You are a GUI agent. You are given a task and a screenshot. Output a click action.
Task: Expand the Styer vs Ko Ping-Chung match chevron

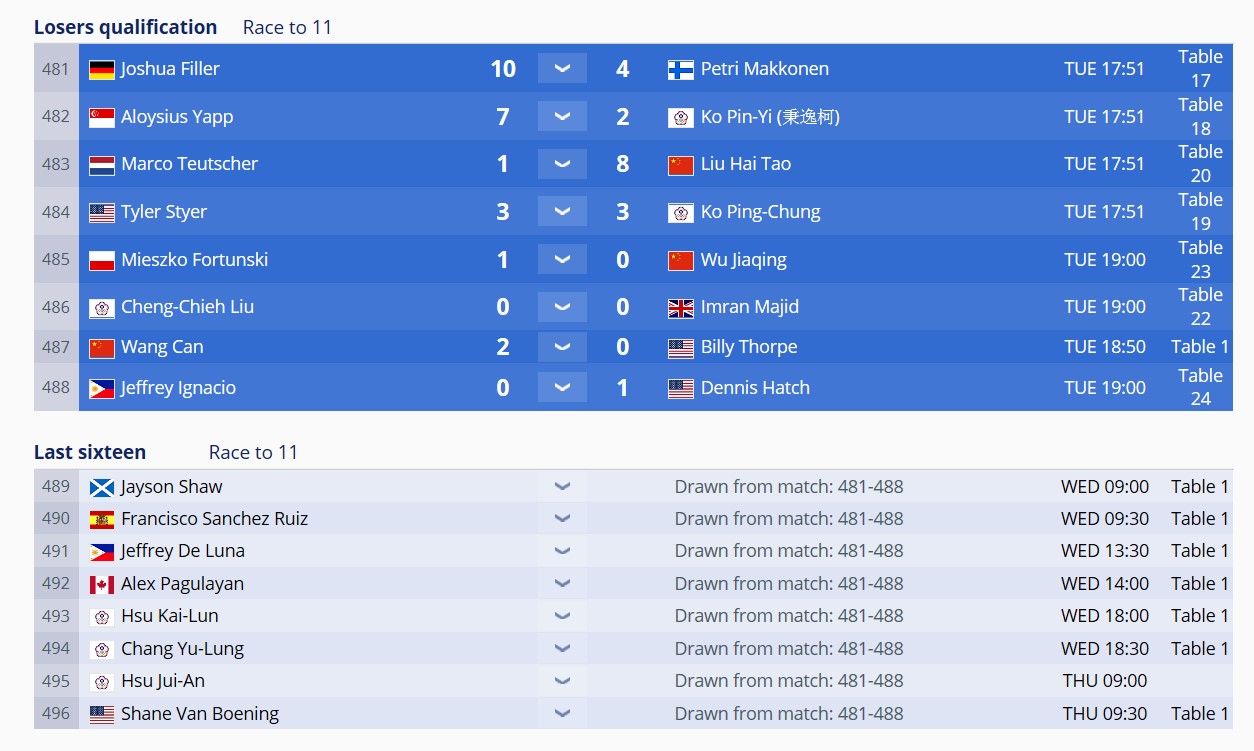562,211
